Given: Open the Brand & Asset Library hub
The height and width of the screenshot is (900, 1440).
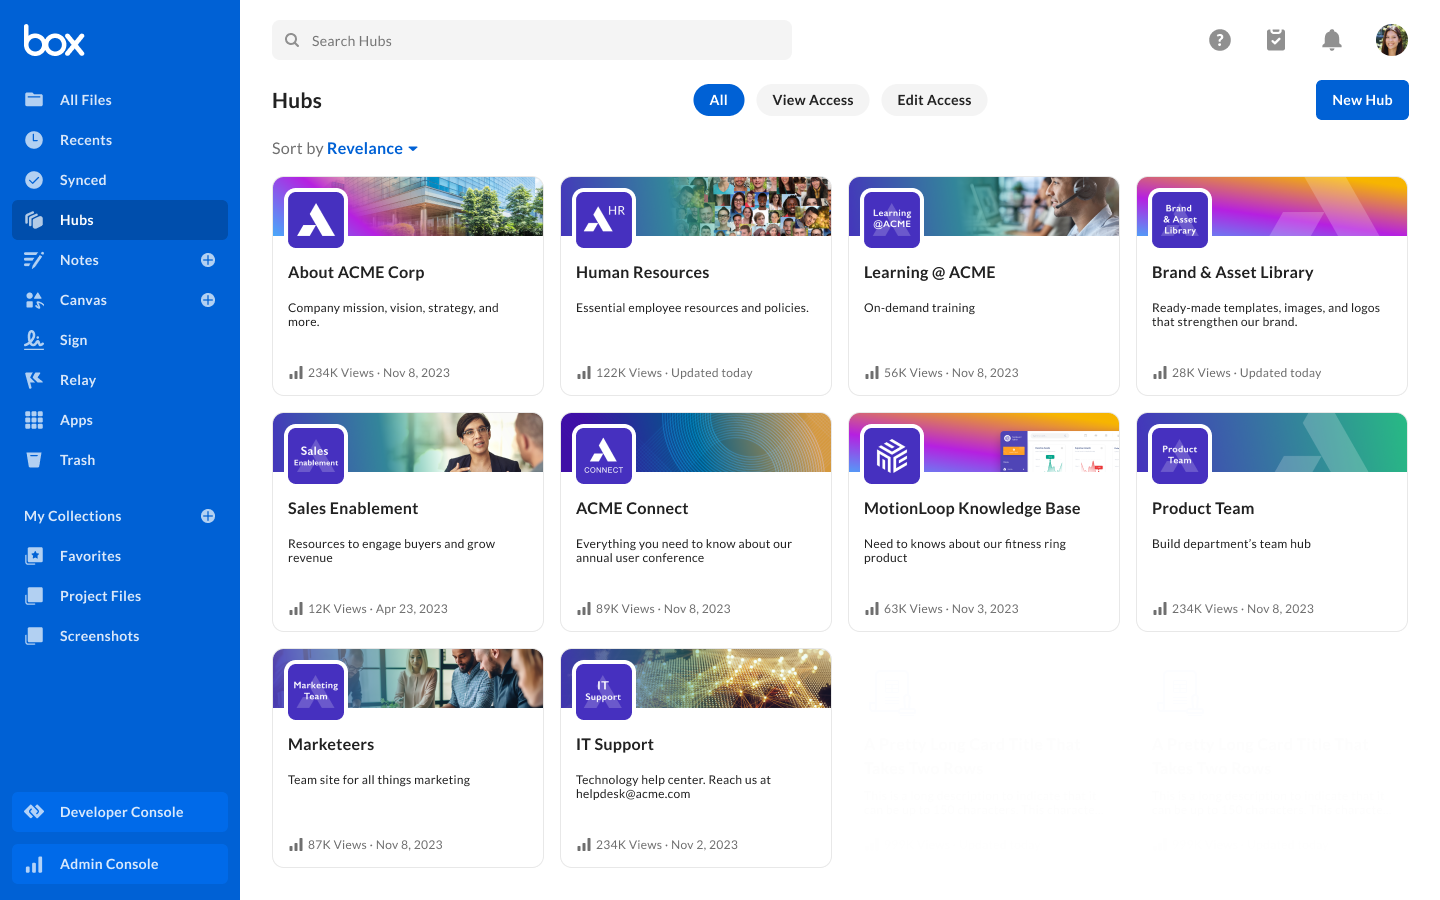Looking at the screenshot, I should pyautogui.click(x=1271, y=286).
